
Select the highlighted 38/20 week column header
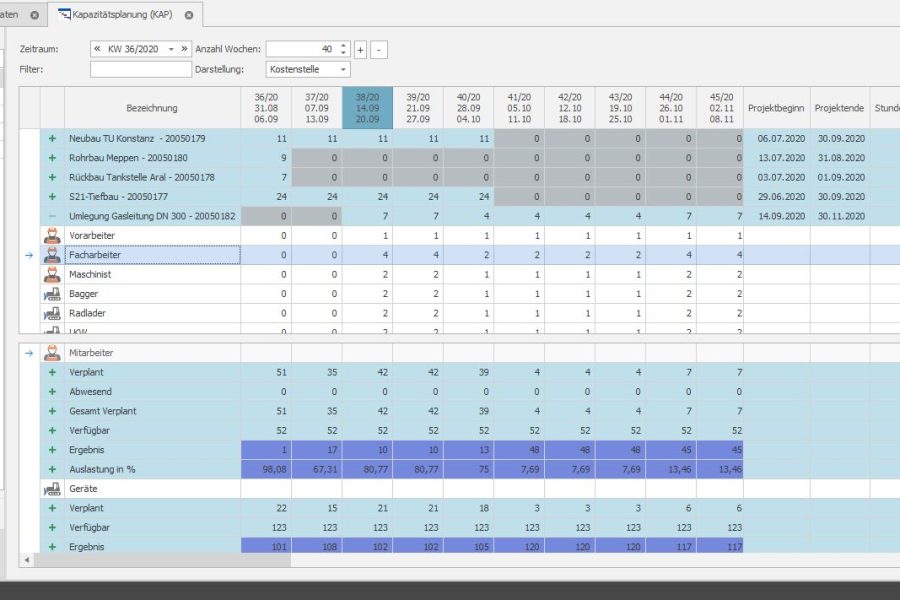pos(367,107)
